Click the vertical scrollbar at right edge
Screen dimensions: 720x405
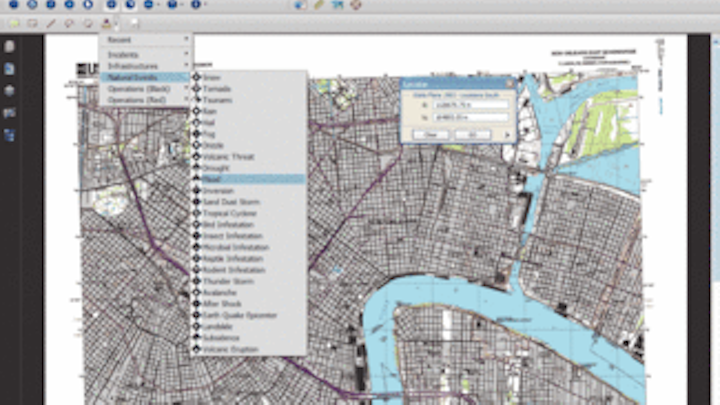[716, 220]
